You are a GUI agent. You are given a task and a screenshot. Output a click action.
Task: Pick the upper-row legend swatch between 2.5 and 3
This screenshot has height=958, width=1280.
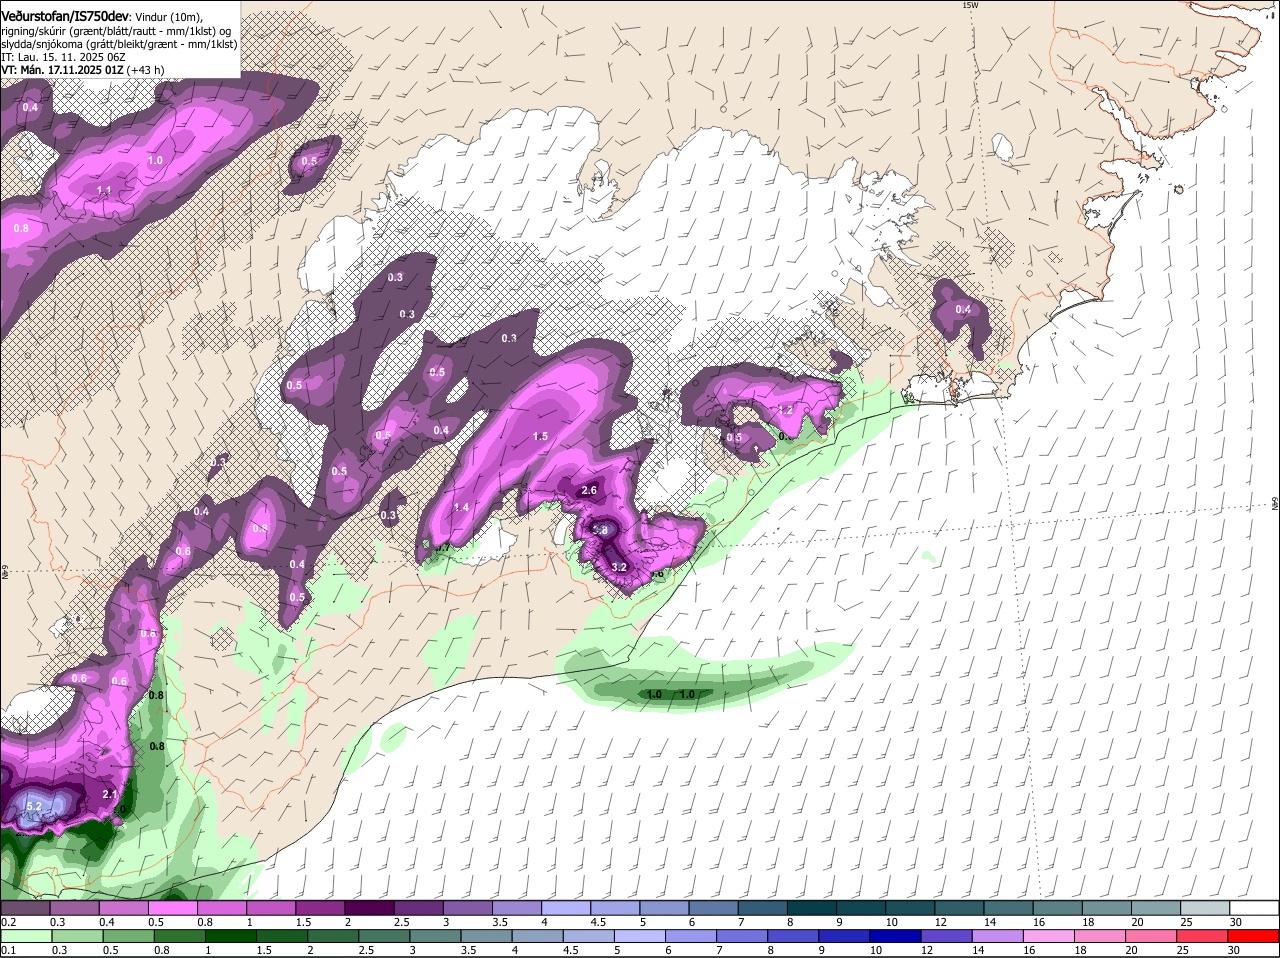coord(418,908)
